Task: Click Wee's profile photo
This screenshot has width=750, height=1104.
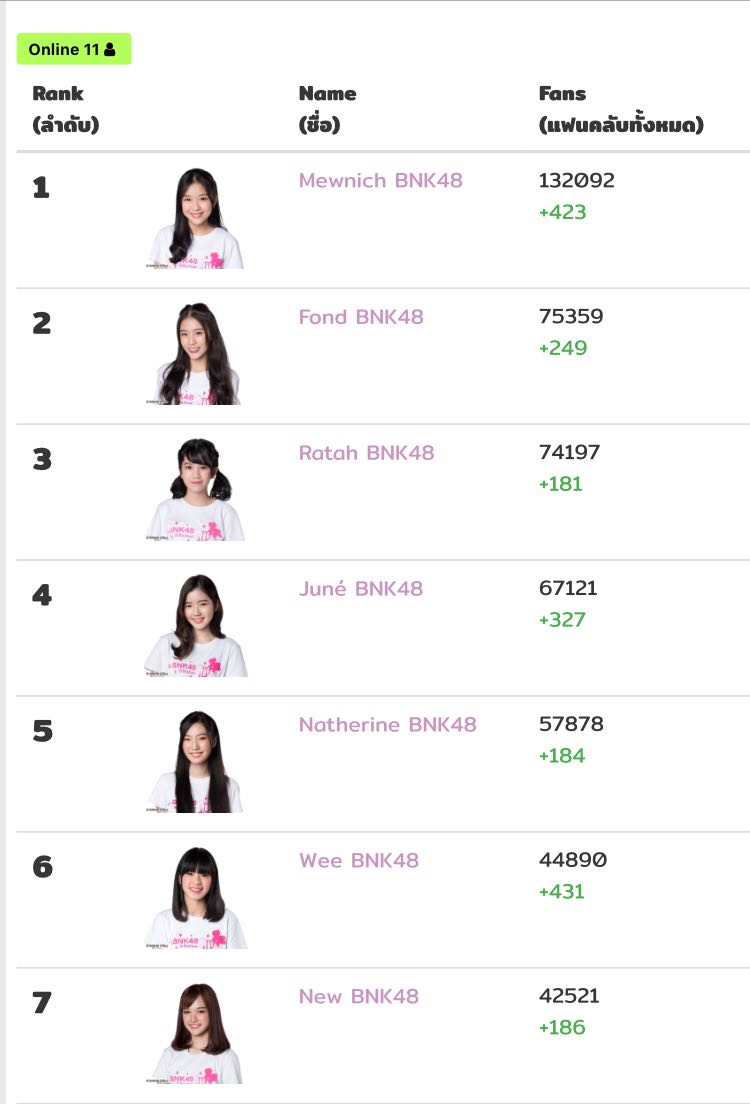Action: 196,898
